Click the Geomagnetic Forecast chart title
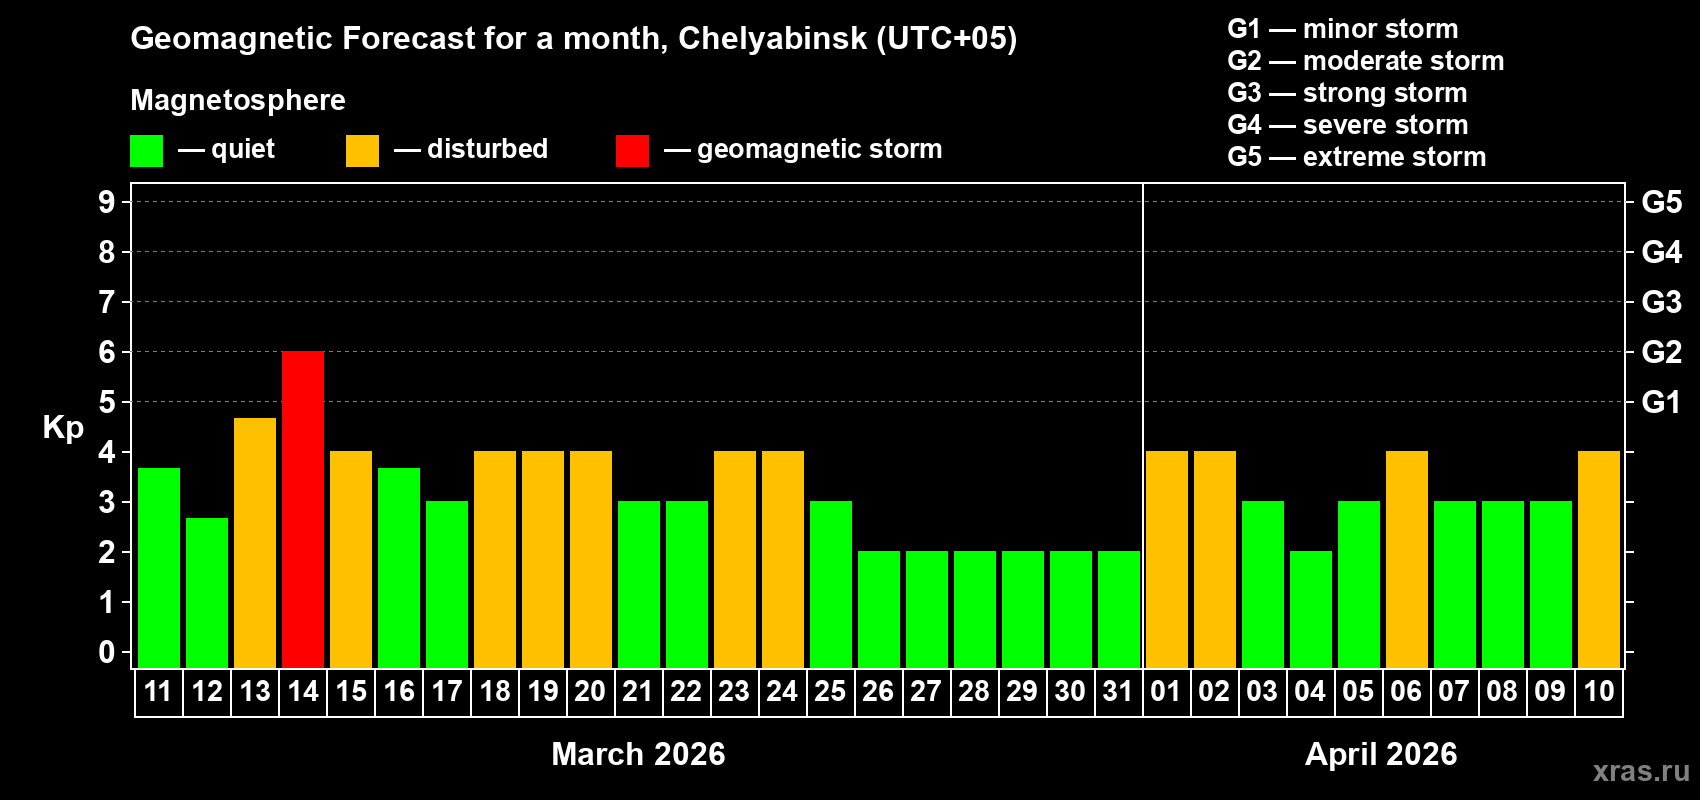1700x800 pixels. [574, 38]
